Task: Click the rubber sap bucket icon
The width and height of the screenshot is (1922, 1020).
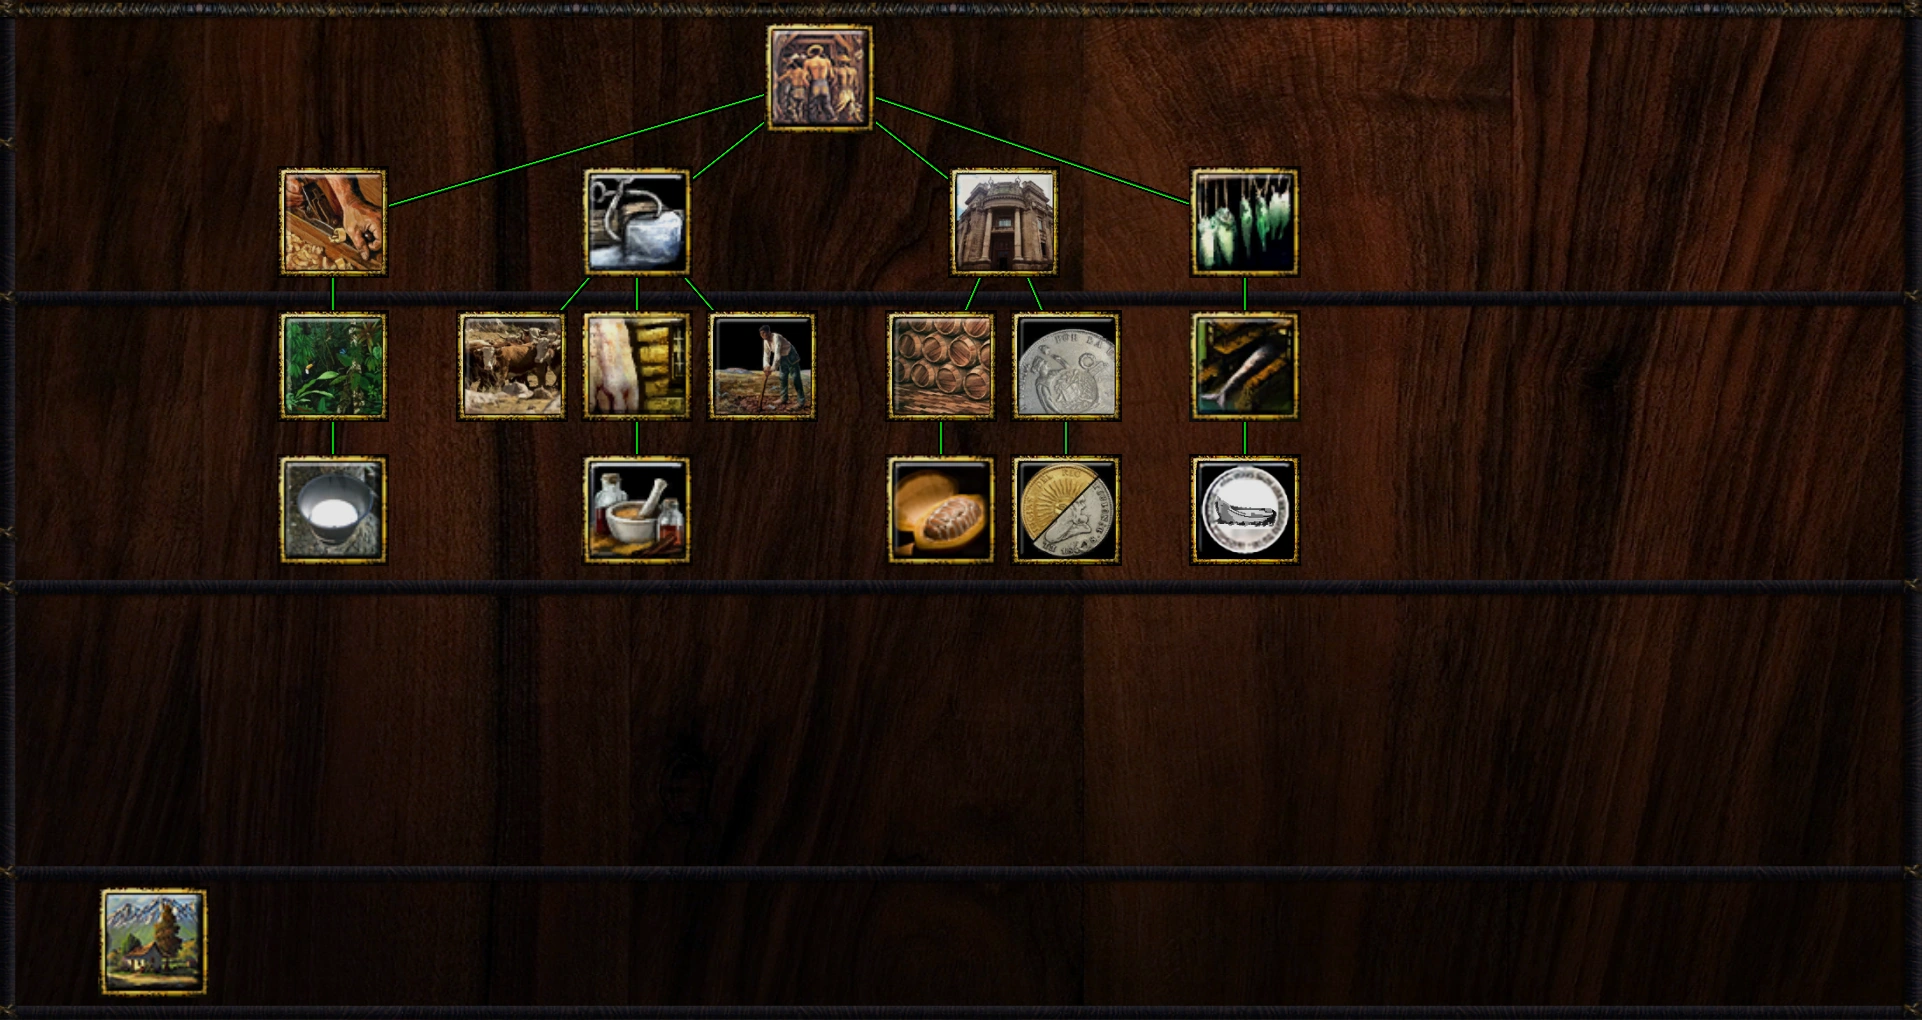Action: click(333, 510)
